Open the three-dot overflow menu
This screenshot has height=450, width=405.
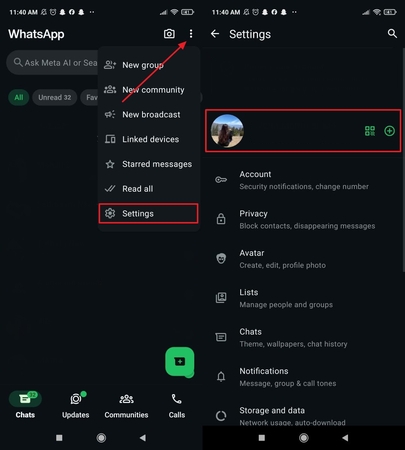pos(191,34)
